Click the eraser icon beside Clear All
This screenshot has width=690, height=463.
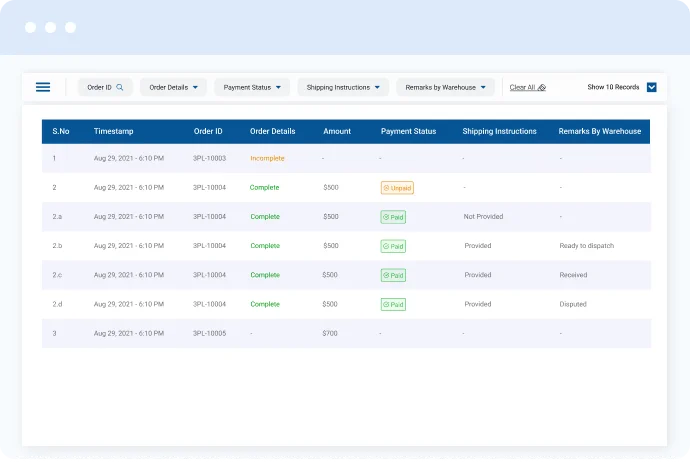(x=542, y=88)
